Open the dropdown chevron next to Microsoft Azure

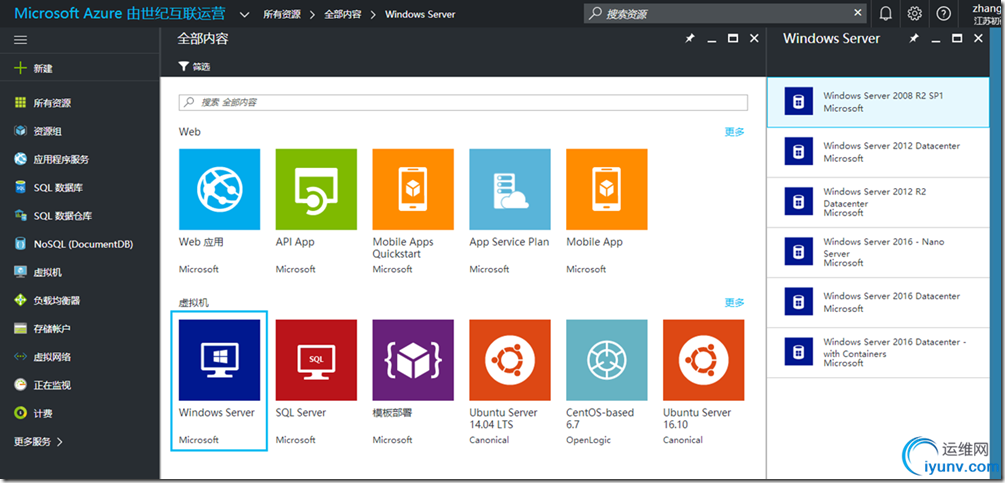click(x=244, y=13)
